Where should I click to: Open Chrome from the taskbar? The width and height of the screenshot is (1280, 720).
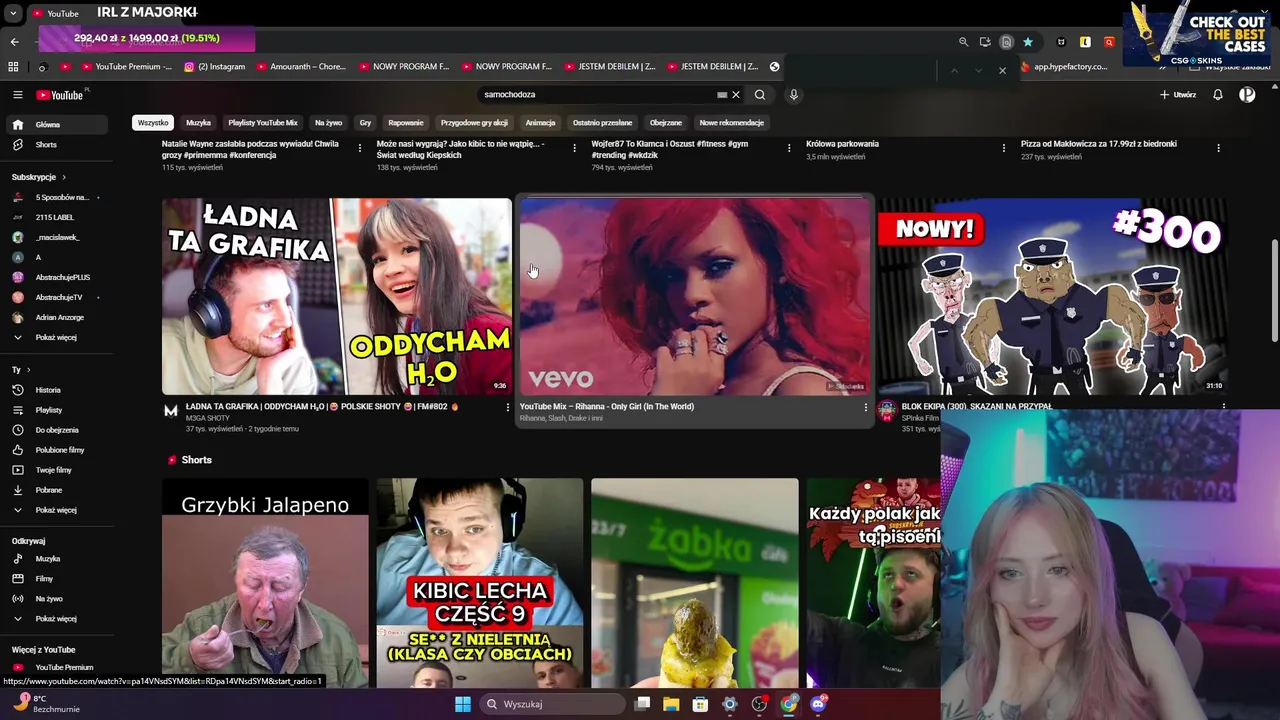[789, 704]
